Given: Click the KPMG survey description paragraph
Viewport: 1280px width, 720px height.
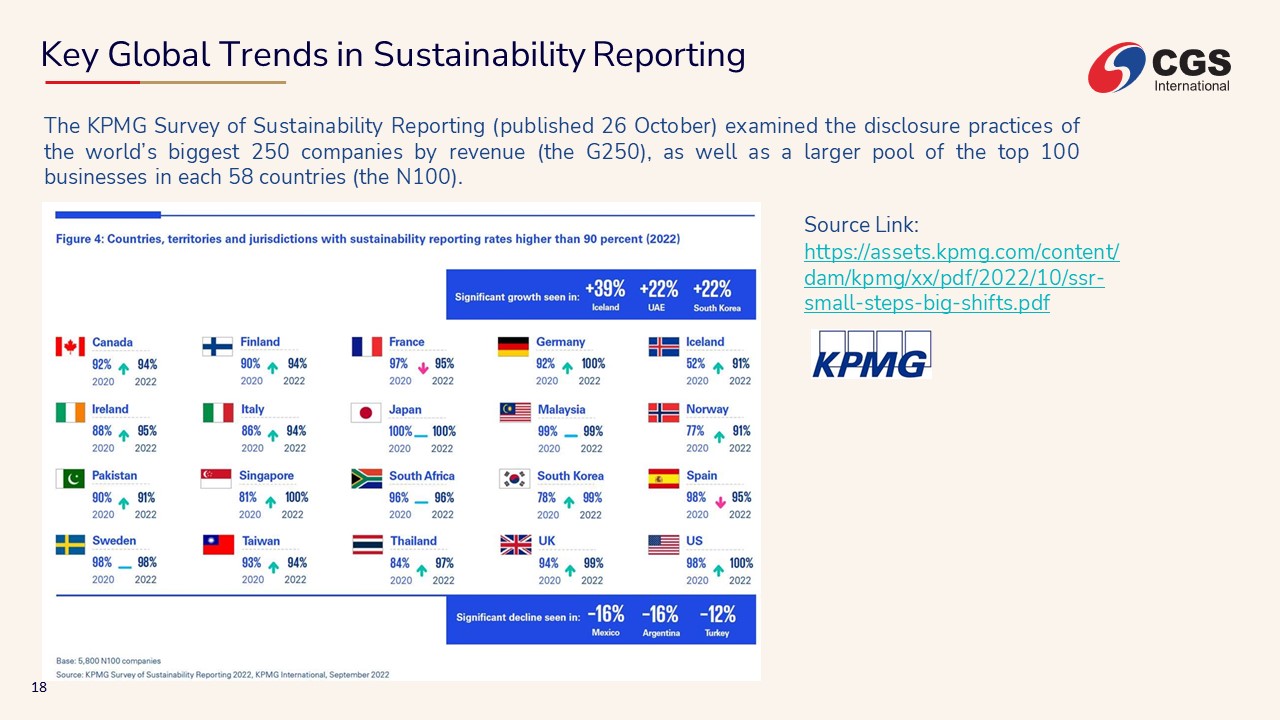Looking at the screenshot, I should 560,151.
